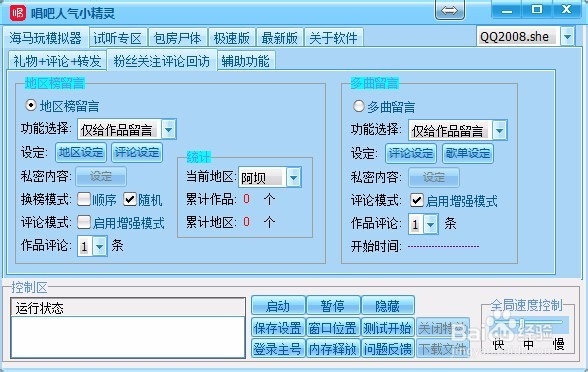Click 评论设定 button in 地区榜留言 group
Viewport: 588px width, 372px height.
[x=137, y=153]
